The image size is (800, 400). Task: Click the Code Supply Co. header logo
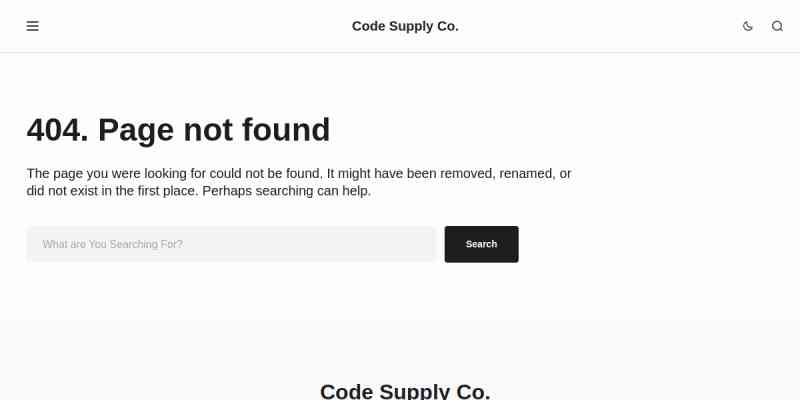click(405, 26)
